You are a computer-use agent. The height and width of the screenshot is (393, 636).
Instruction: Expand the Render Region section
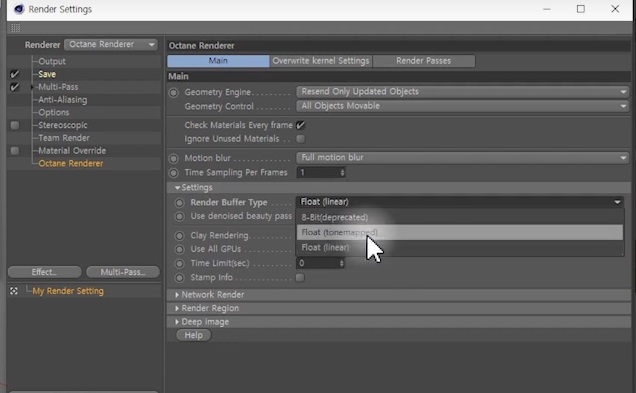pos(177,308)
